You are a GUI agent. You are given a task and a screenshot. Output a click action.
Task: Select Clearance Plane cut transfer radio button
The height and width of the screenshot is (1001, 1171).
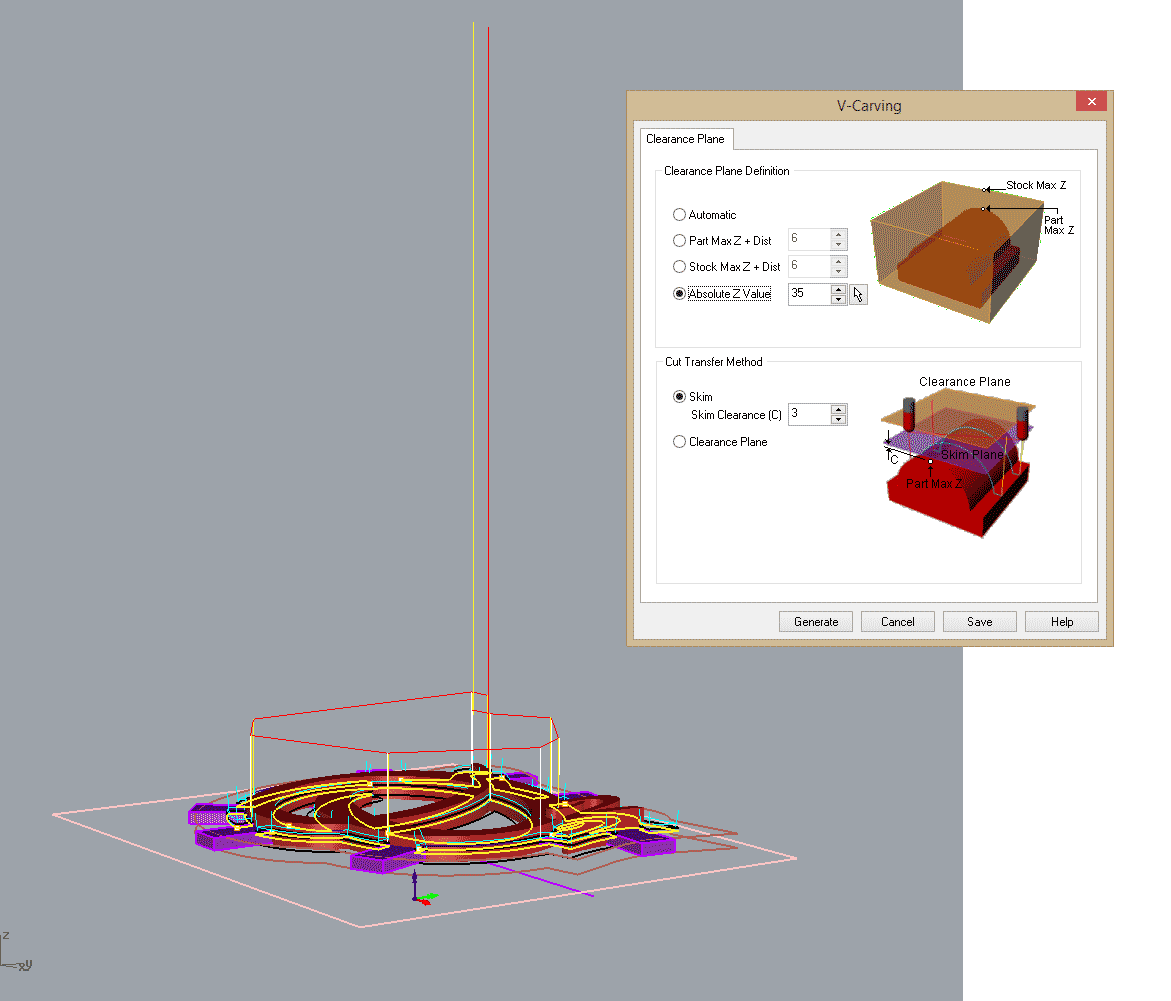(680, 442)
